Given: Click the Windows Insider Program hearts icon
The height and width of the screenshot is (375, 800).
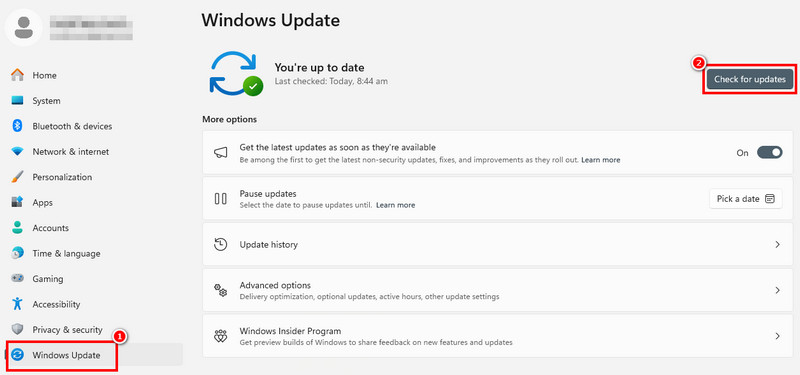Looking at the screenshot, I should [x=220, y=336].
